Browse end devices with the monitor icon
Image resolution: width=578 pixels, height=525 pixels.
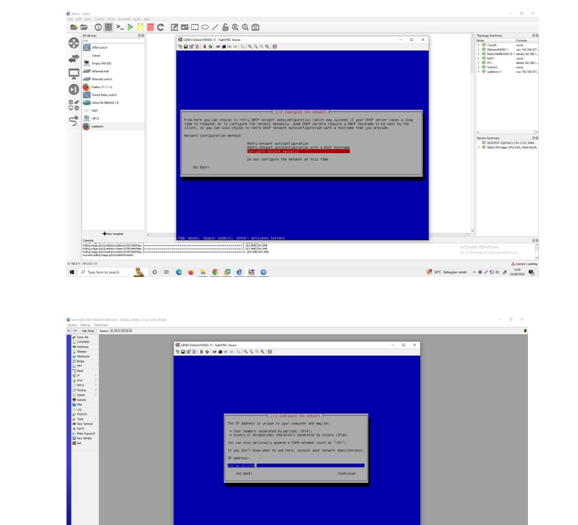[74, 74]
